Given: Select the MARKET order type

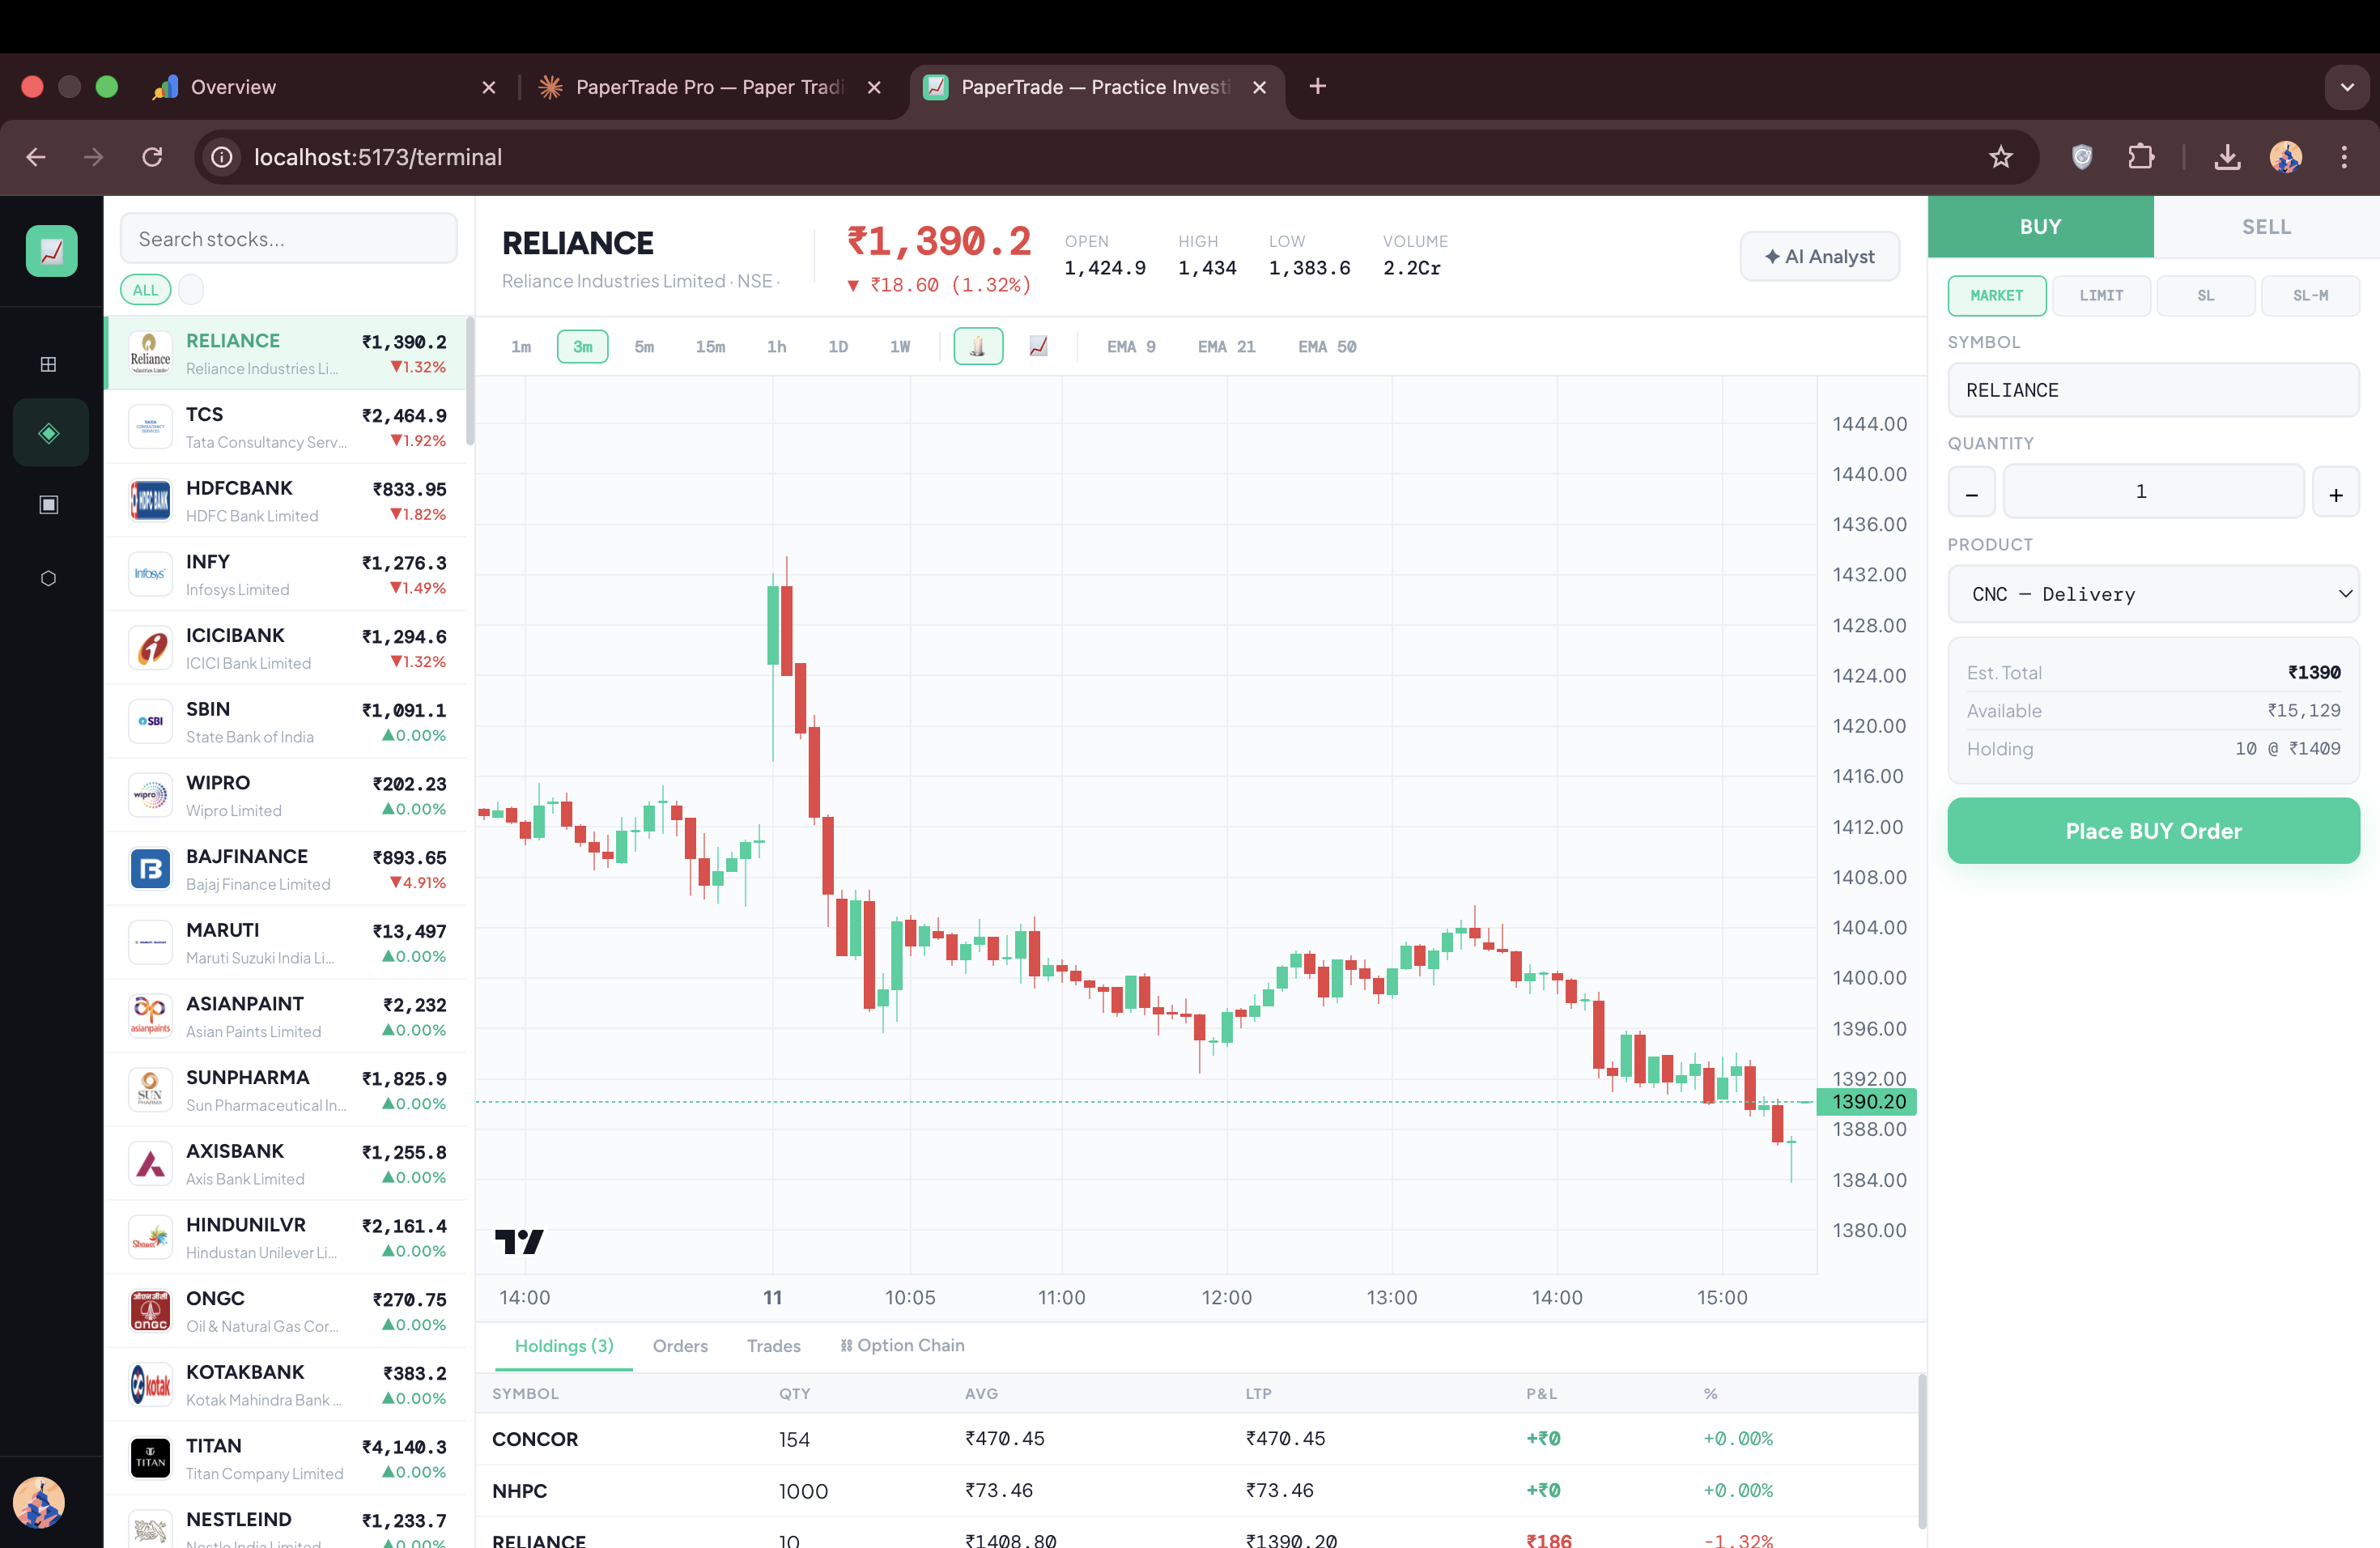Looking at the screenshot, I should pyautogui.click(x=1996, y=295).
